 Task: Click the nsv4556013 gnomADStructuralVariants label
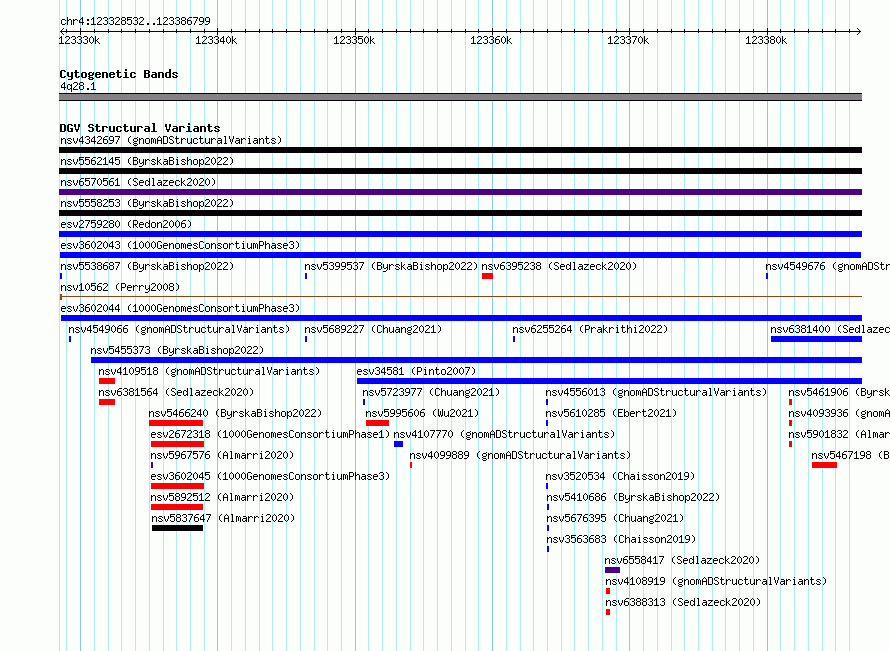pos(656,392)
